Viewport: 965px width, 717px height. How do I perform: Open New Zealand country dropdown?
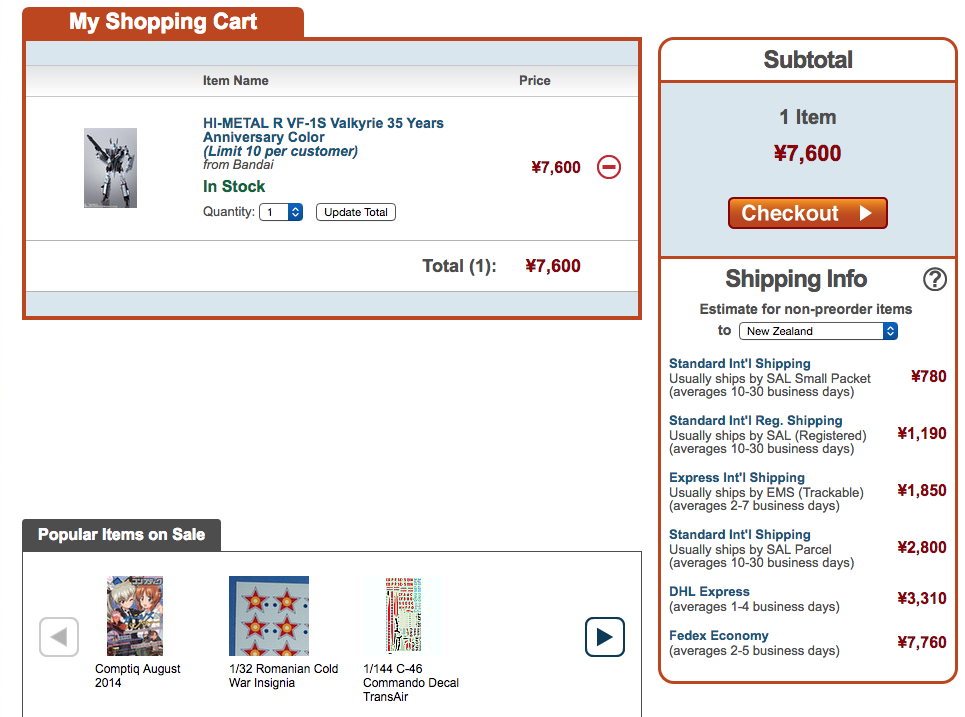tap(818, 331)
